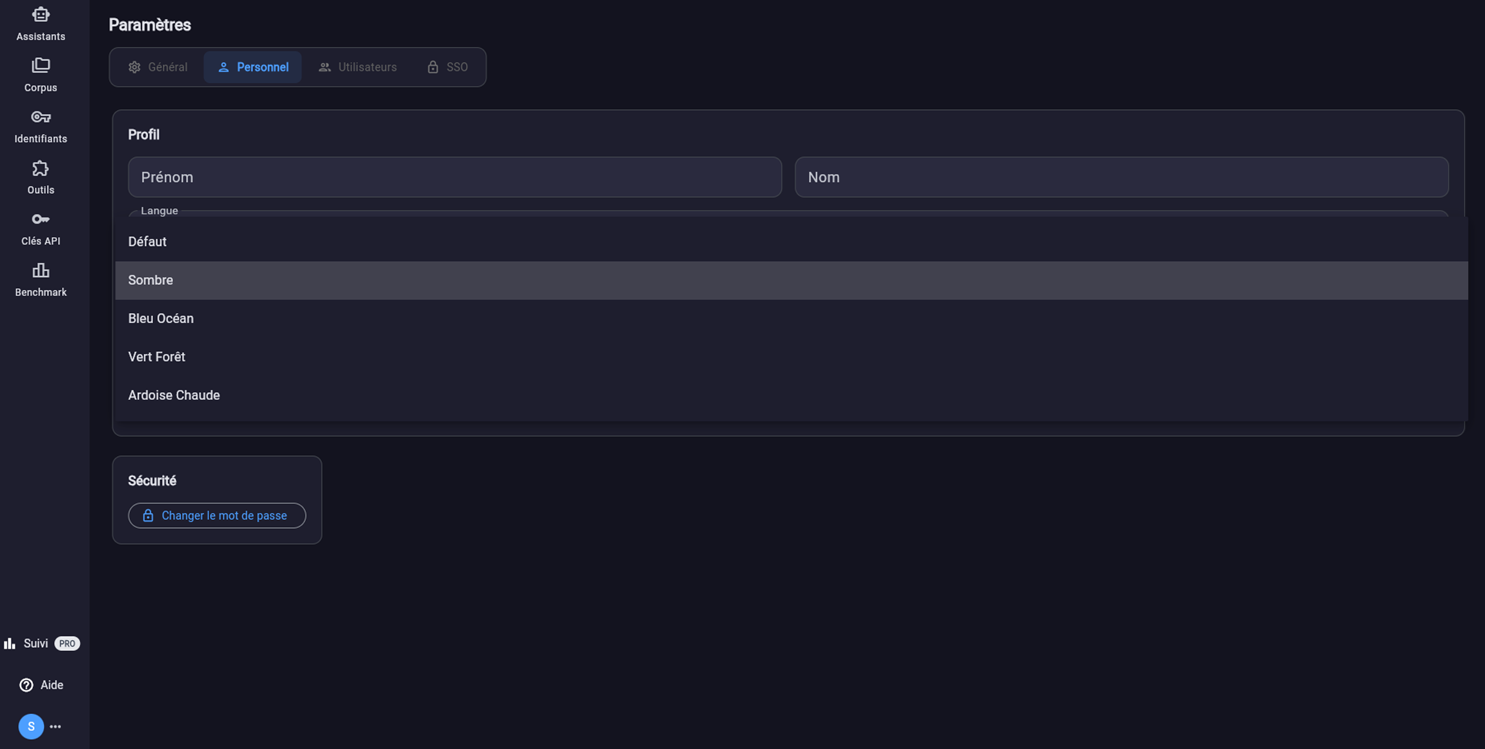Viewport: 1485px width, 749px height.
Task: Open the Outils puzzle-piece icon
Action: point(41,168)
